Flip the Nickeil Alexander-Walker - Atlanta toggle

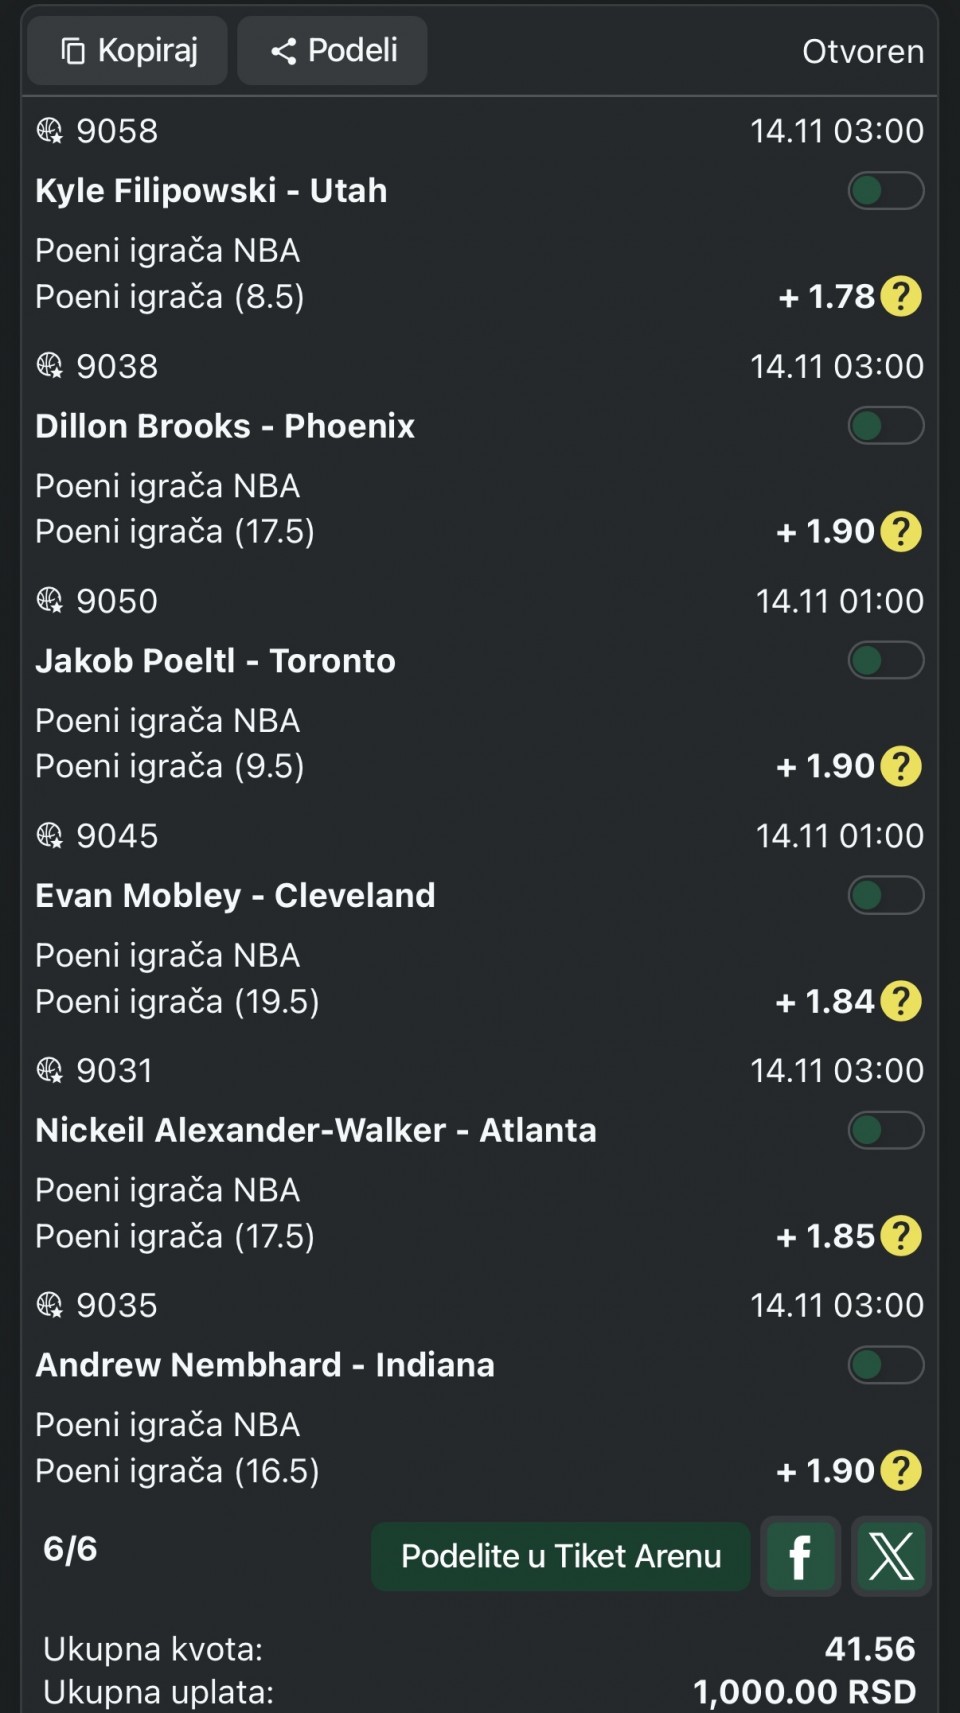pos(885,1131)
